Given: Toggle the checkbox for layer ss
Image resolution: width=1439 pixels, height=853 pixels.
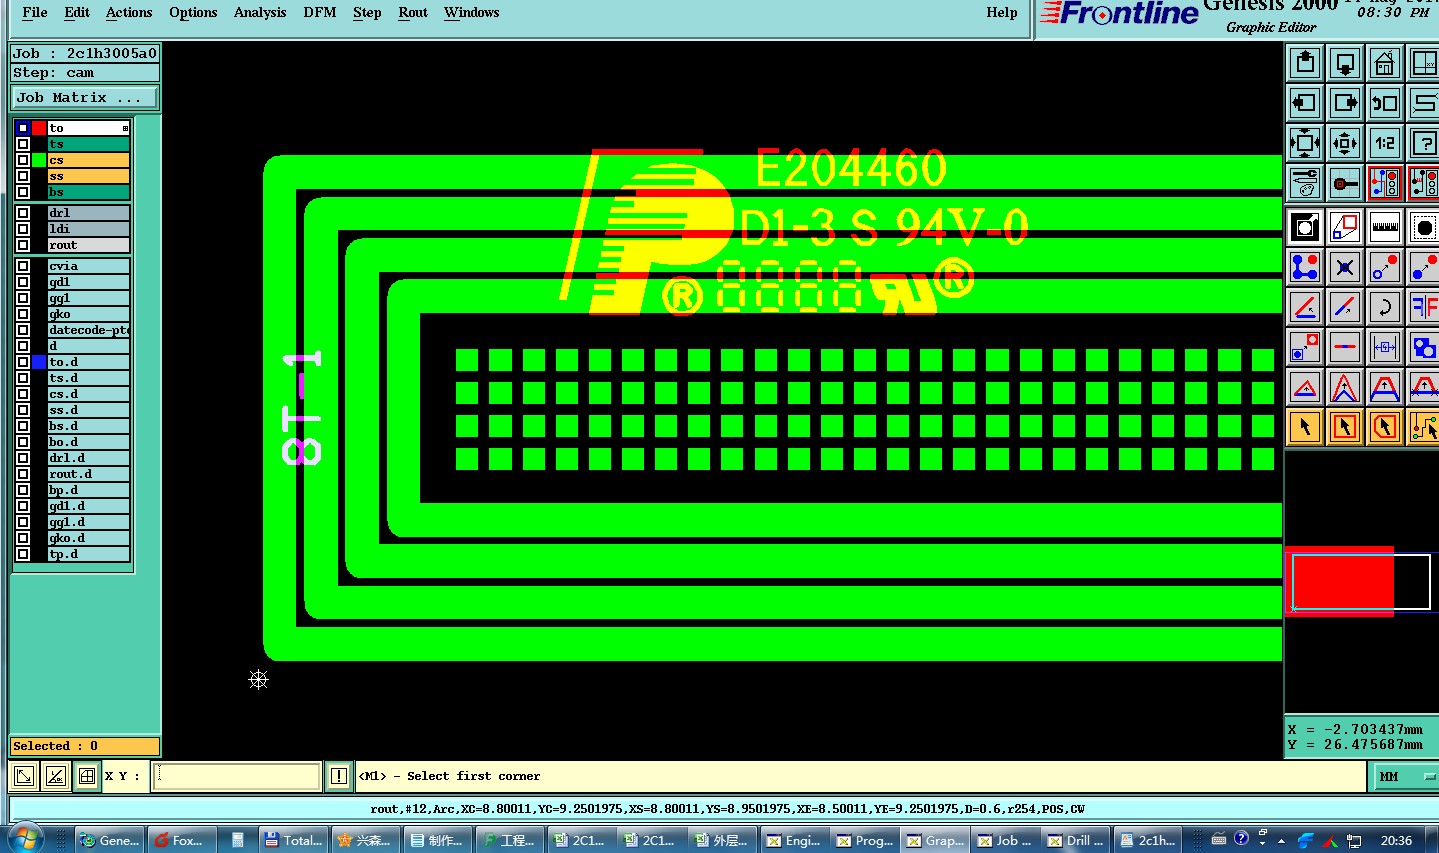Looking at the screenshot, I should (x=23, y=176).
